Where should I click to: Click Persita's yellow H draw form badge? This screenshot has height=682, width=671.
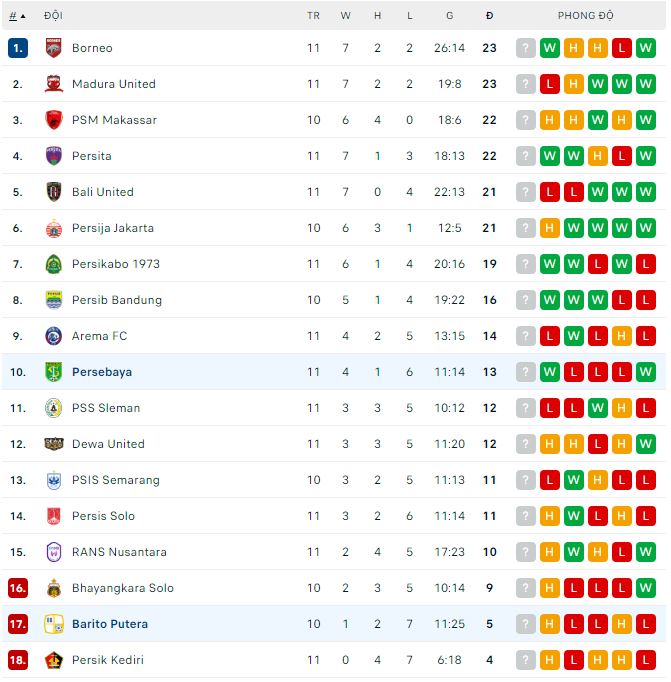click(598, 156)
